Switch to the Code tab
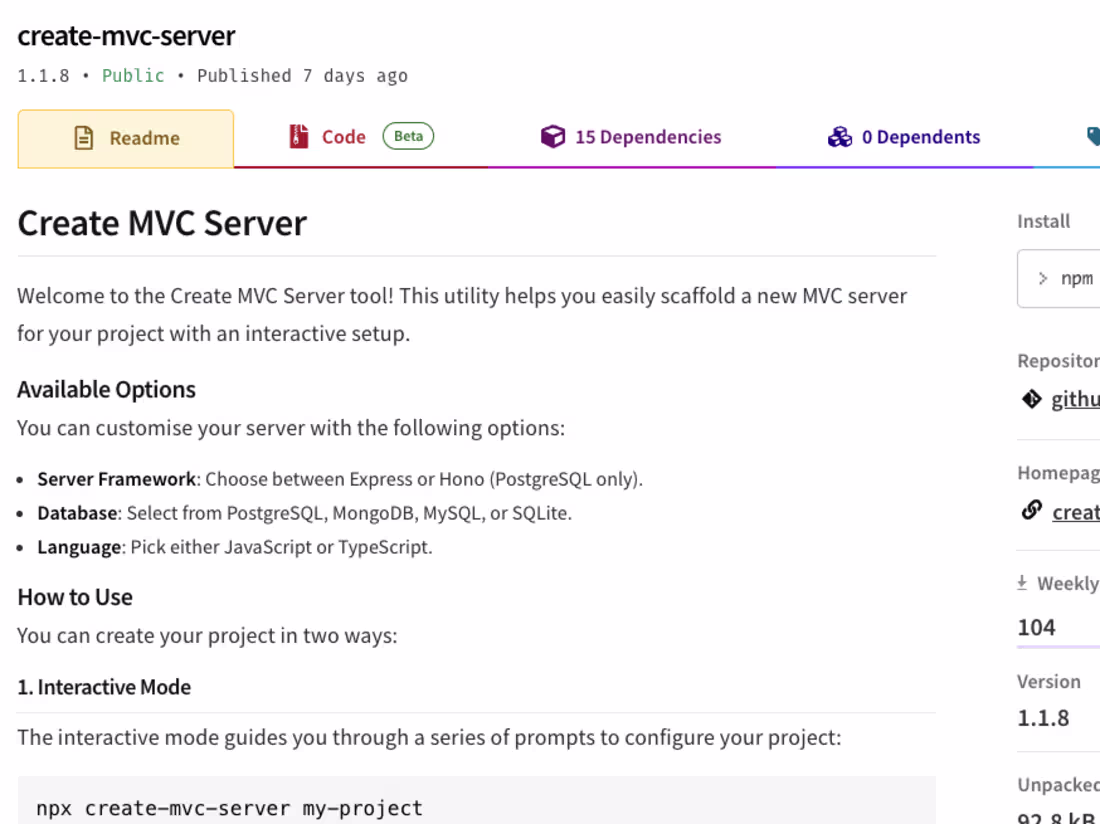The width and height of the screenshot is (1100, 824). coord(345,136)
